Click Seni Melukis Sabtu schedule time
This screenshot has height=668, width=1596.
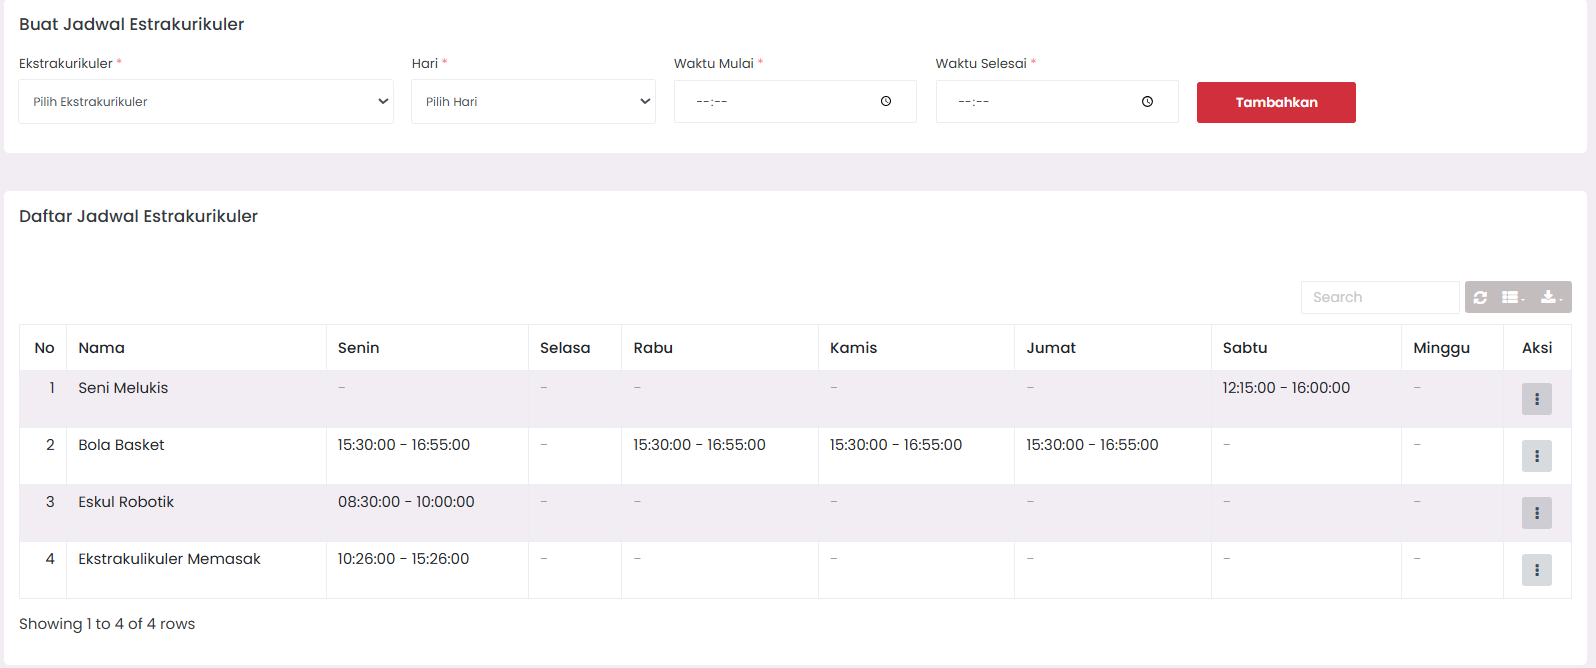tap(1286, 388)
